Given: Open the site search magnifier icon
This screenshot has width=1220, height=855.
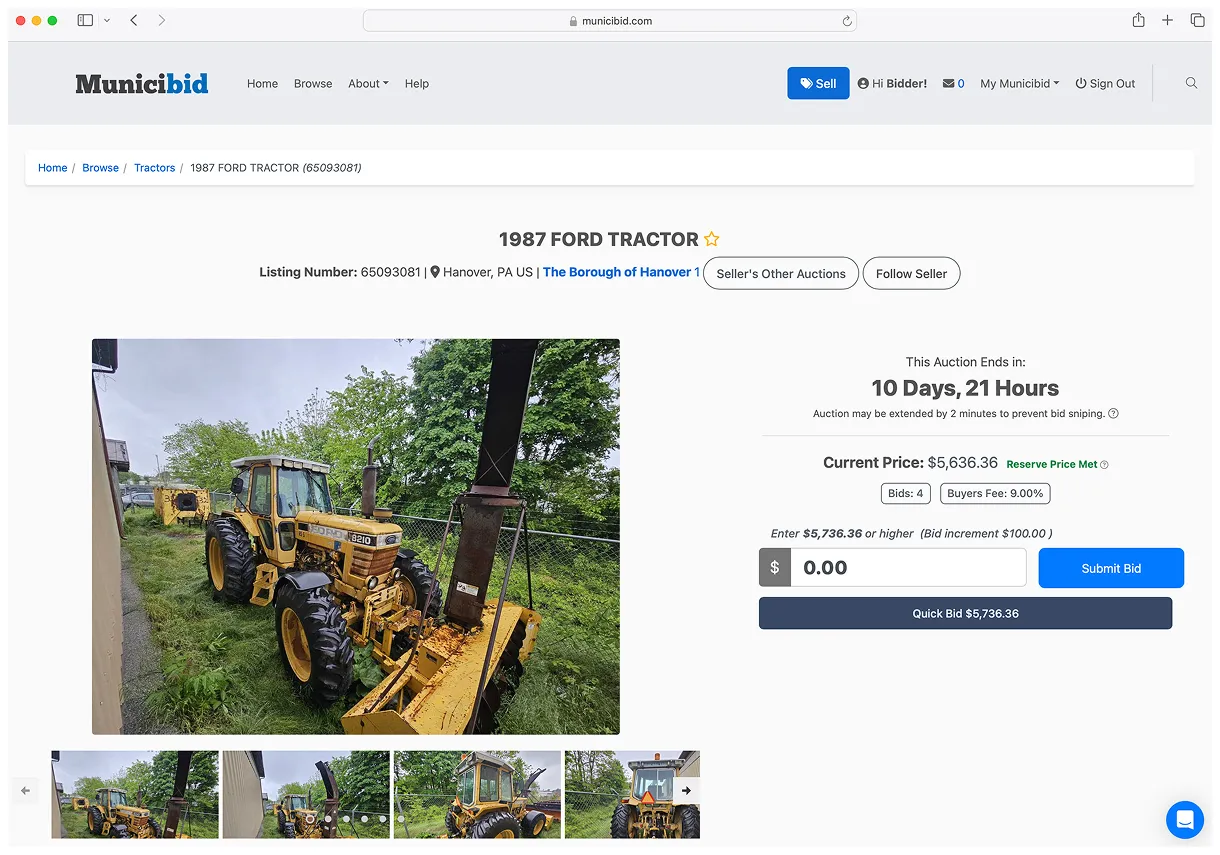Looking at the screenshot, I should [x=1191, y=83].
